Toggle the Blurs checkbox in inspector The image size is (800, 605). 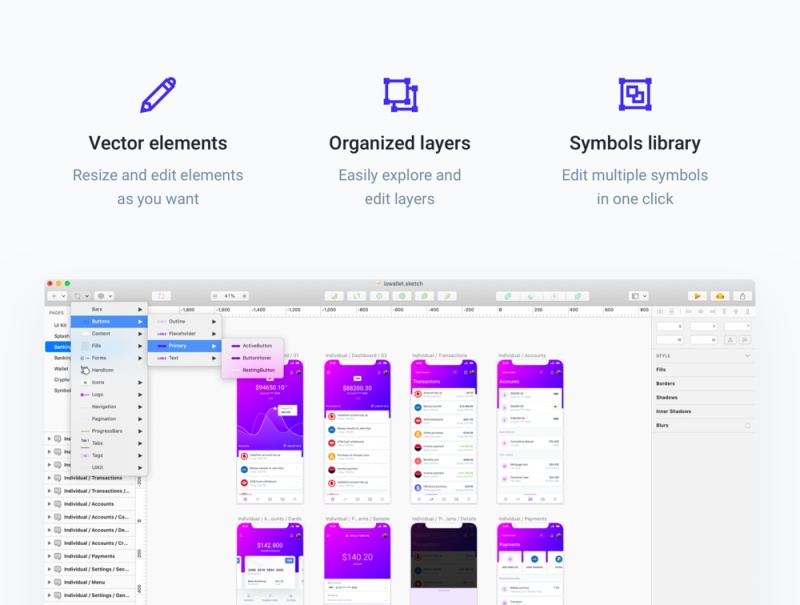click(746, 425)
